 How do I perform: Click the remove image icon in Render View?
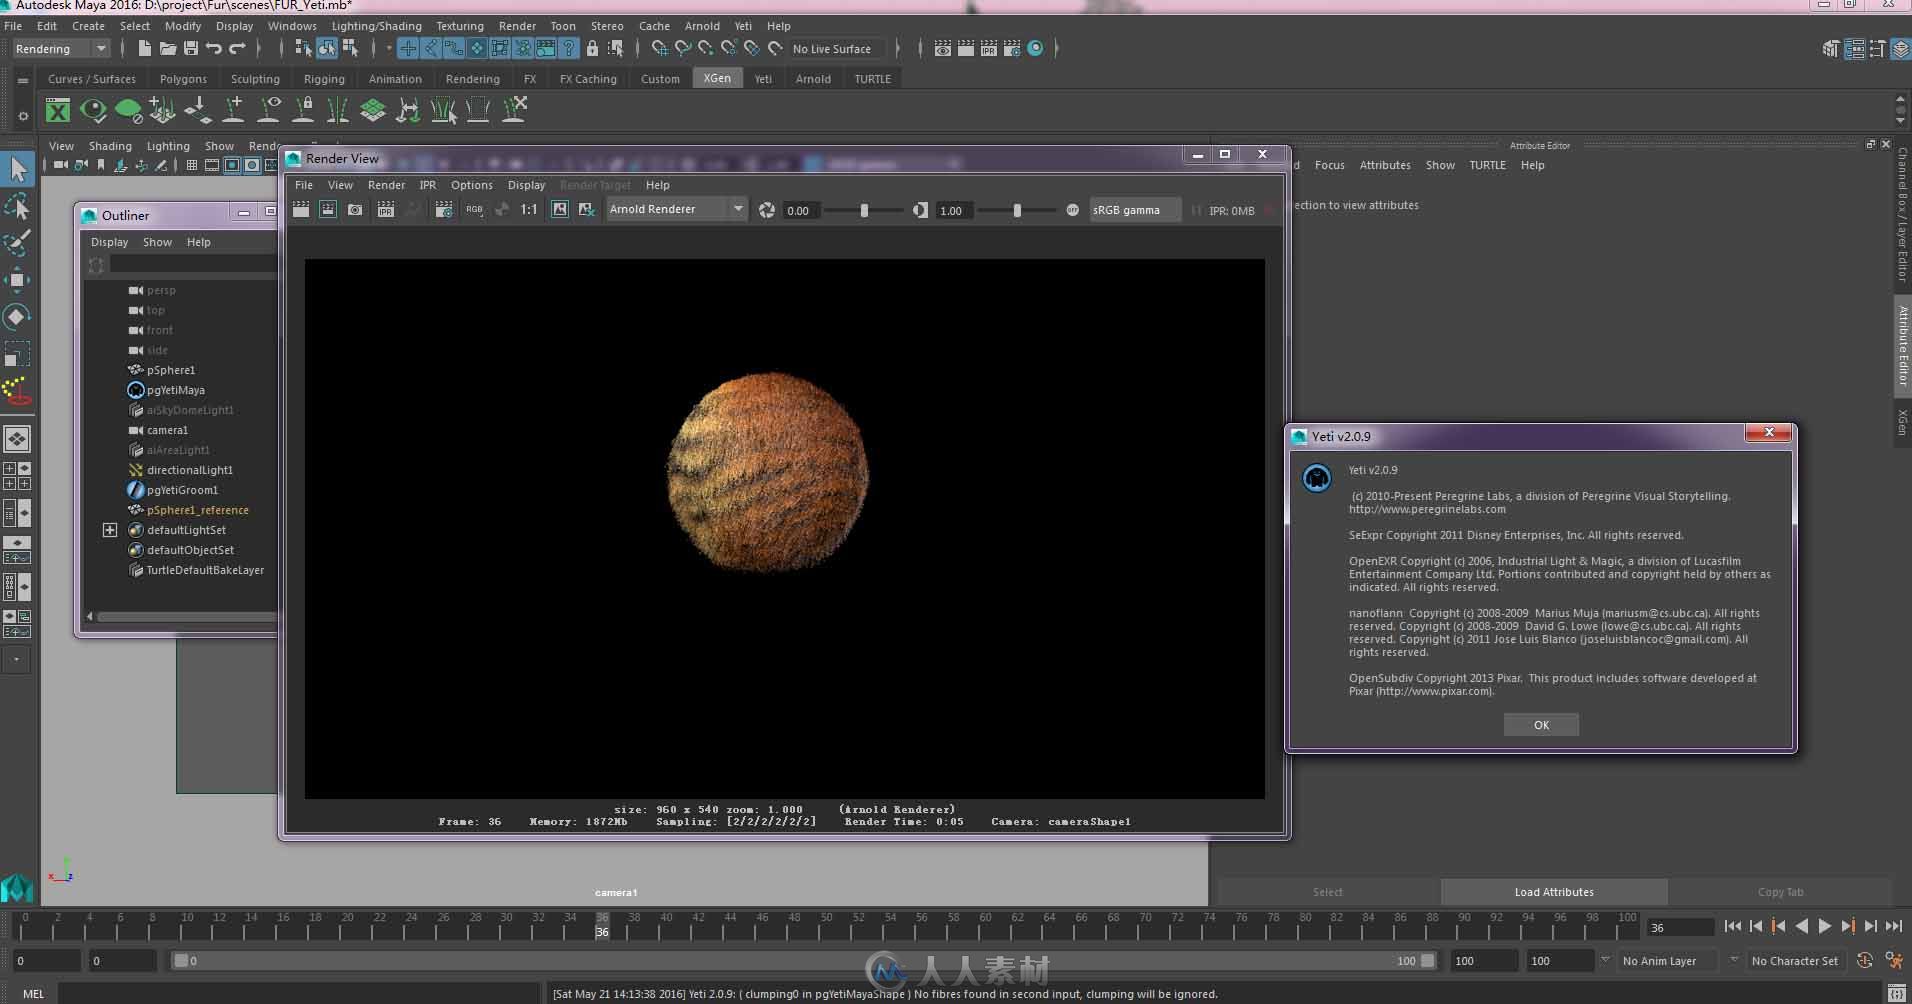[x=587, y=209]
